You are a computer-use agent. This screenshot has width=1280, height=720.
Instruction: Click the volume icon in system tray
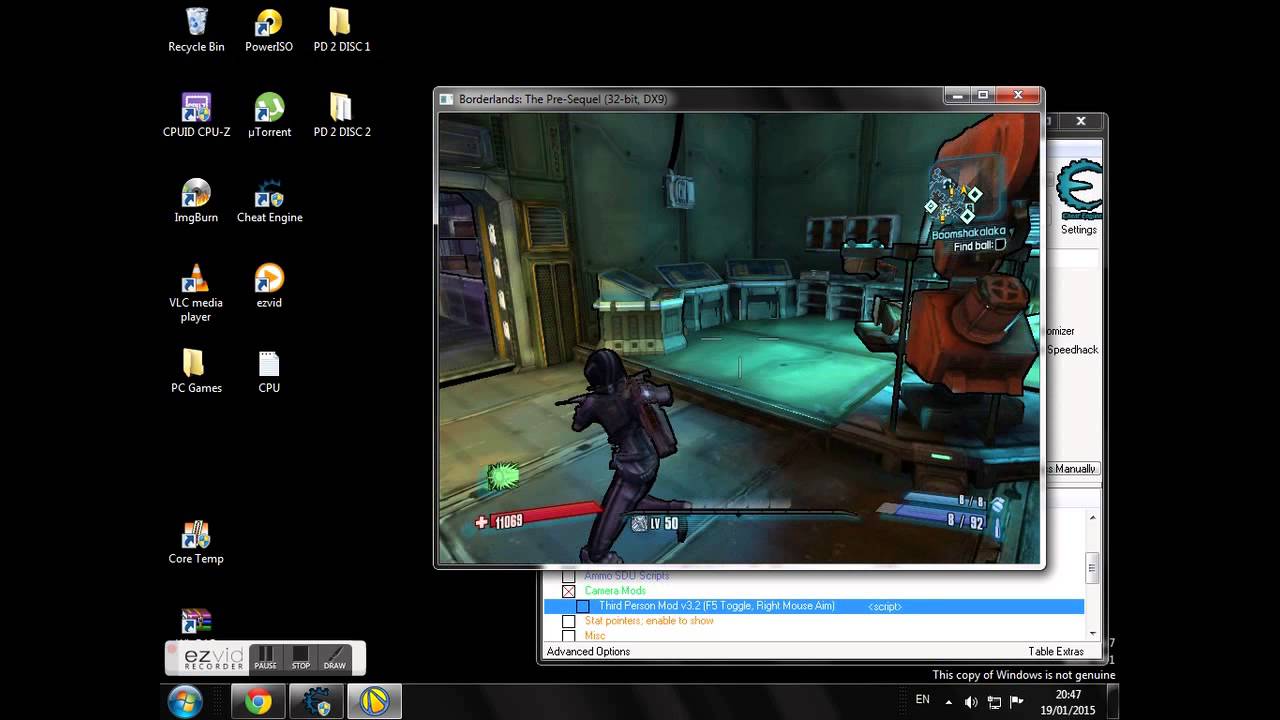970,702
